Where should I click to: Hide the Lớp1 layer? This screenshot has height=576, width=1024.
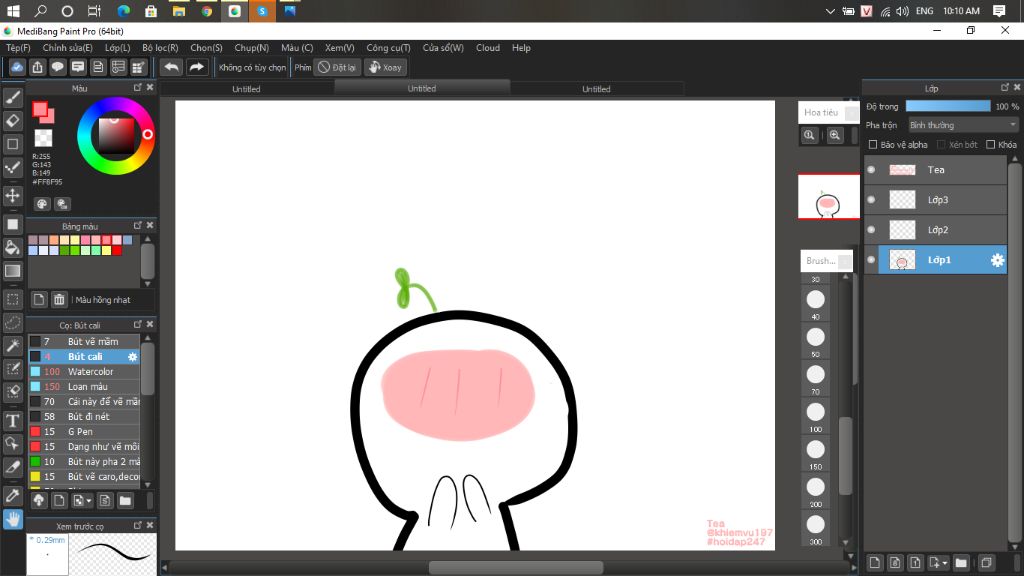871,260
